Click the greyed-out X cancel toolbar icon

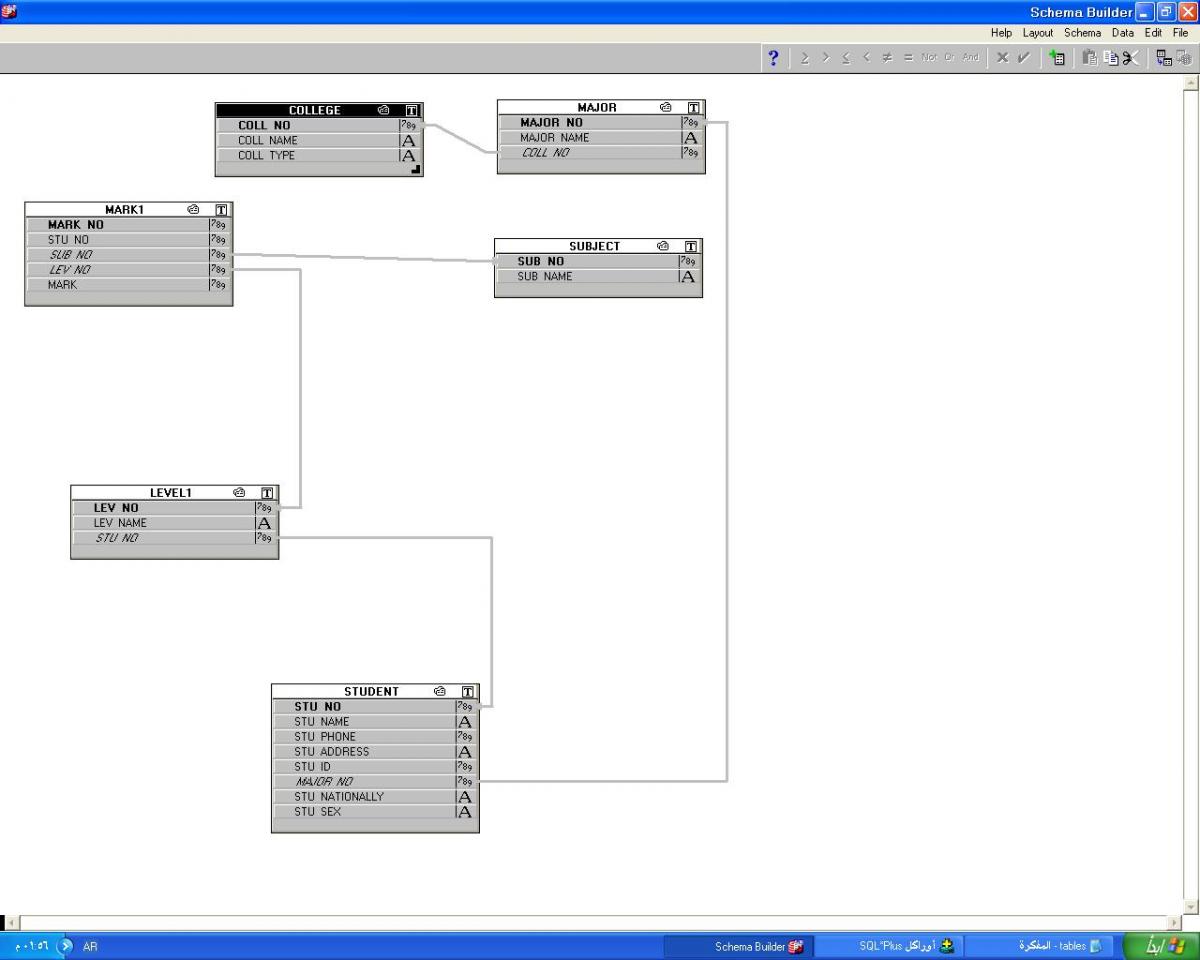point(1002,58)
